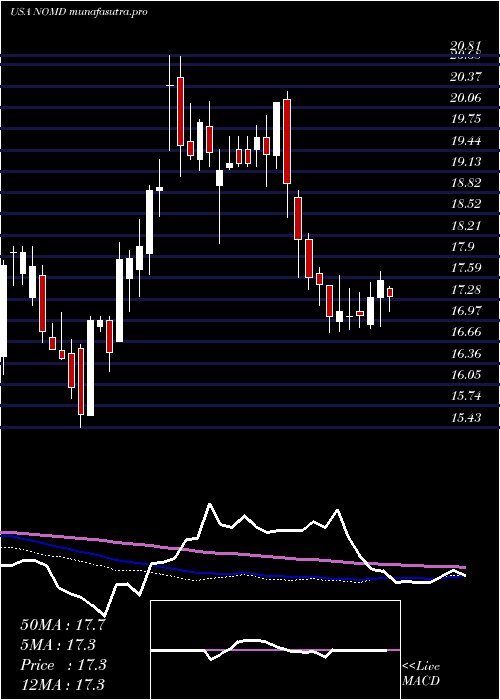Click the 19.13 price axis label

coord(466,162)
